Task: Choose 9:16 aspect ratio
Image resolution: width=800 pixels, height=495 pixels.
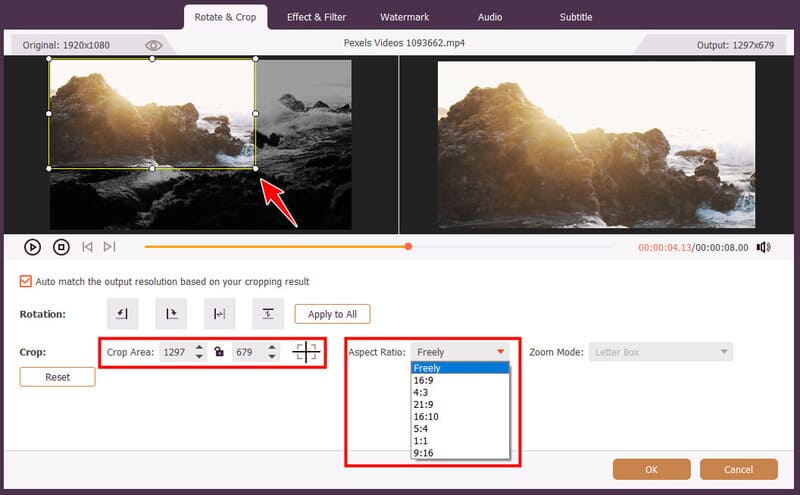Action: pos(460,453)
